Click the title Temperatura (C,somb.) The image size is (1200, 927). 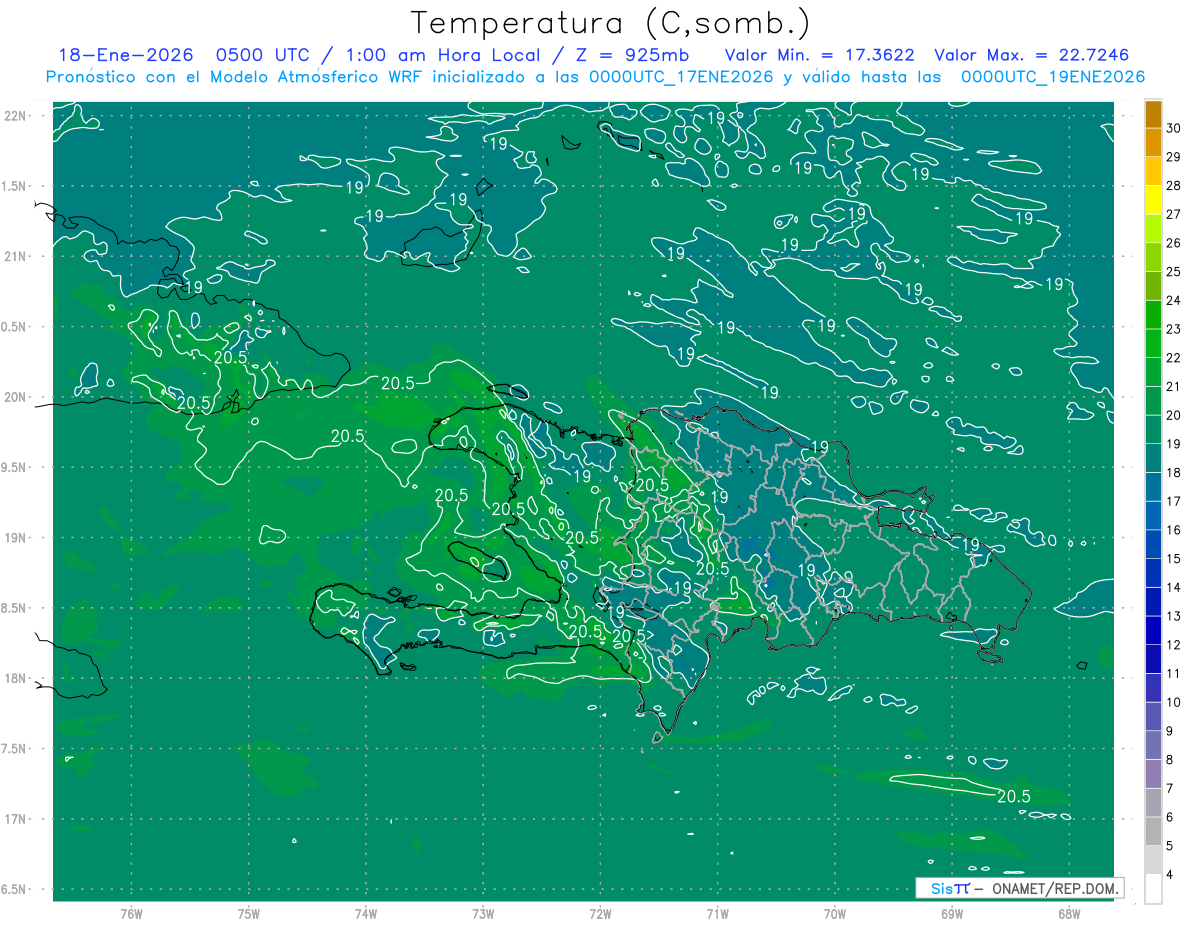610,22
